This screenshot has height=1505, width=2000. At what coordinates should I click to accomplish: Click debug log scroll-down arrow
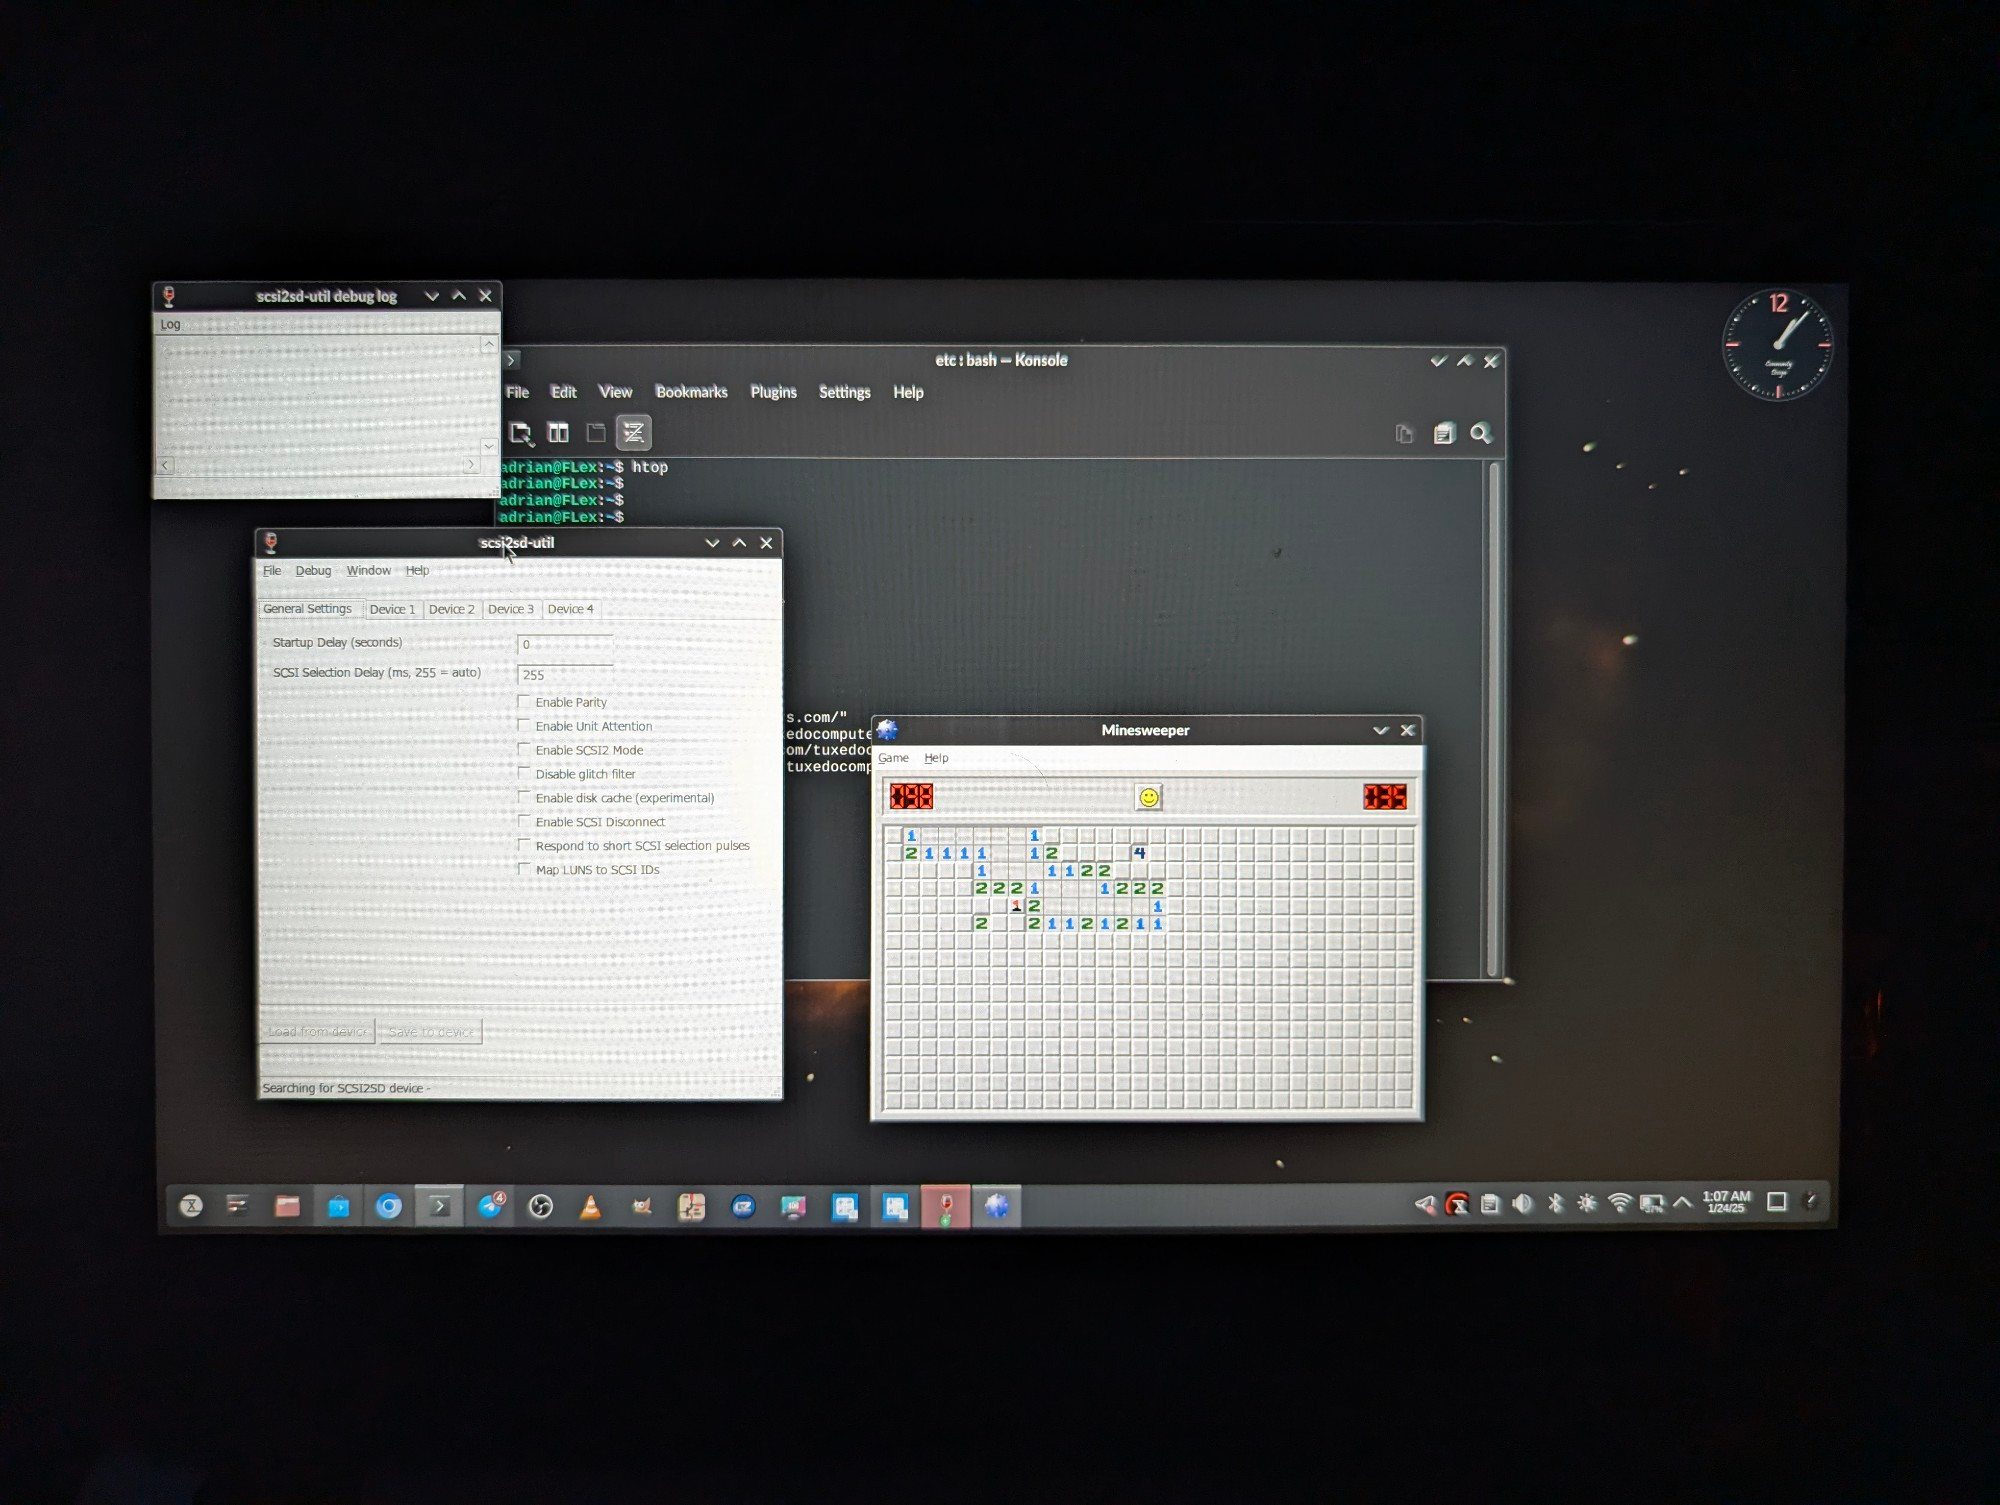click(x=489, y=446)
